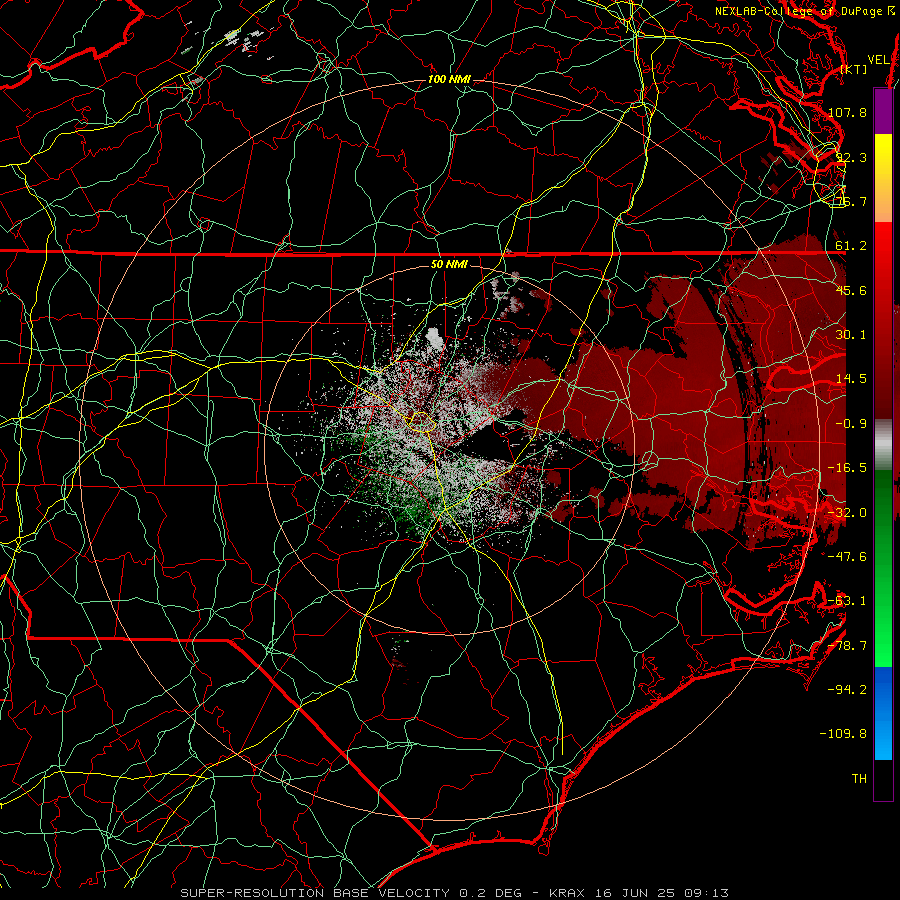Click the SUPER-RESOLUTION BASE VELOCITY caption text
900x900 pixels.
pyautogui.click(x=315, y=893)
